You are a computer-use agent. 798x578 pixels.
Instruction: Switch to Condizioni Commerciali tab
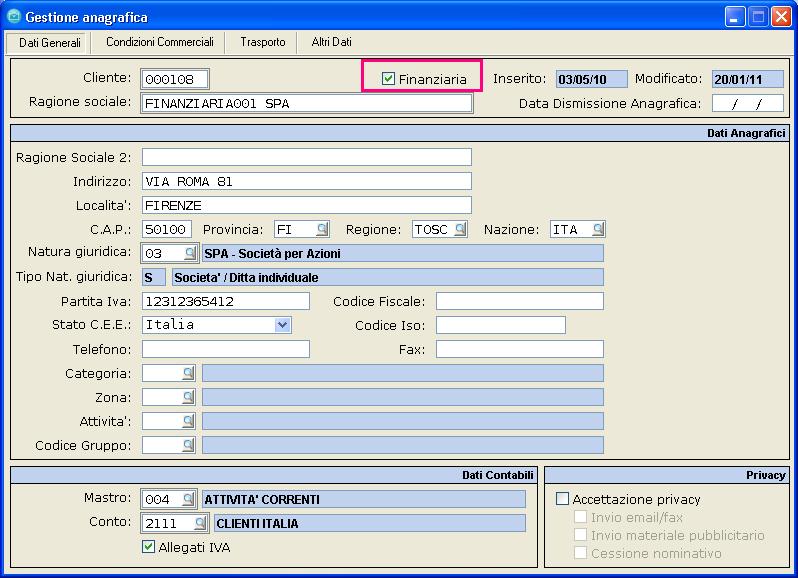[159, 42]
